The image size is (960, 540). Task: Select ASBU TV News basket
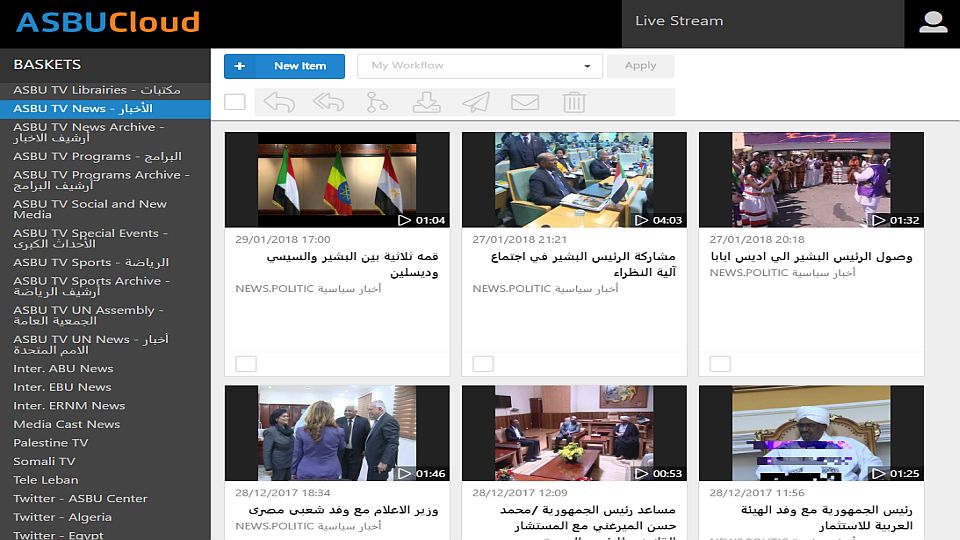click(105, 108)
